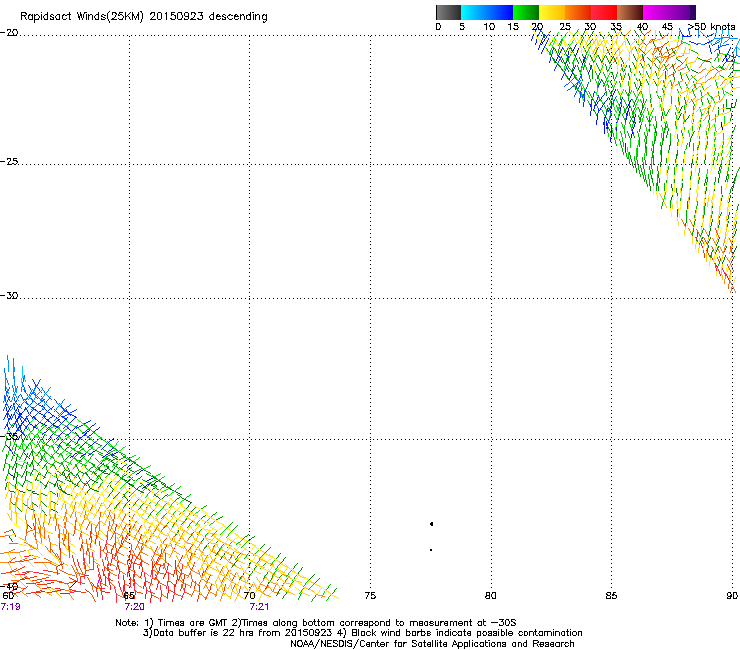
Task: Click the '-25' latitude label
Action: pyautogui.click(x=9, y=161)
